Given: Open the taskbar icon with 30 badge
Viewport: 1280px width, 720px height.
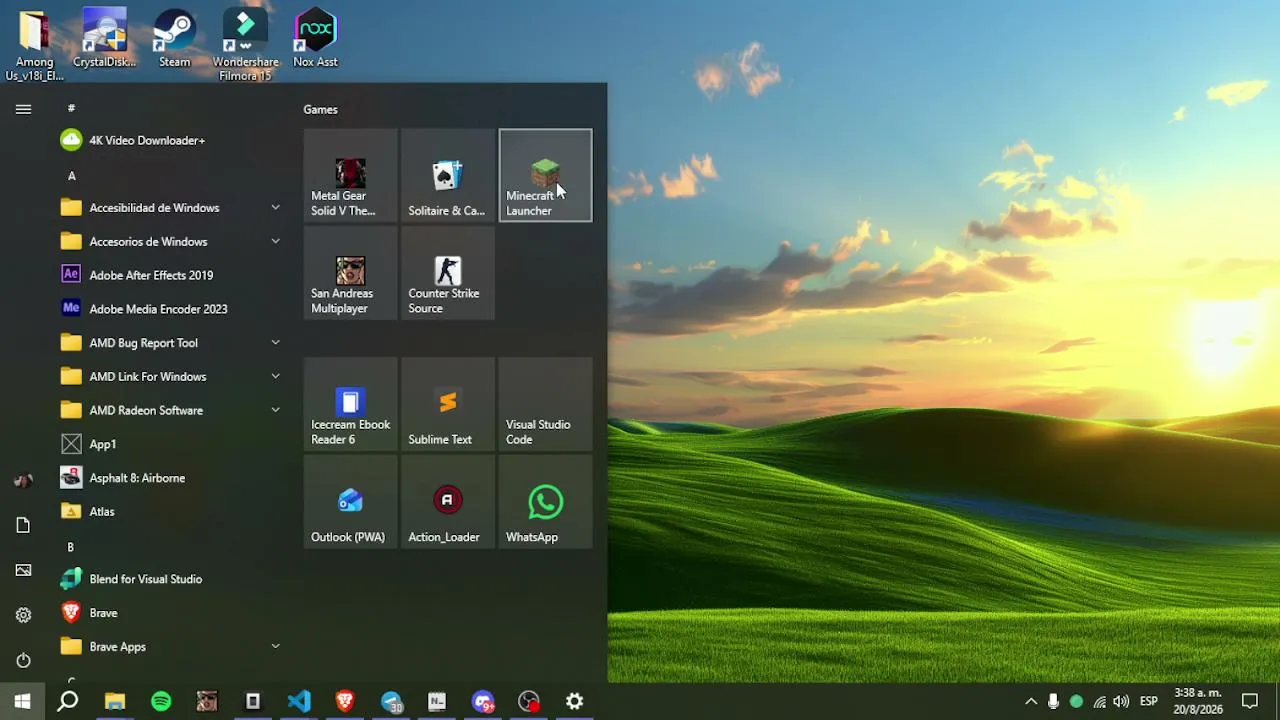Looking at the screenshot, I should point(391,701).
